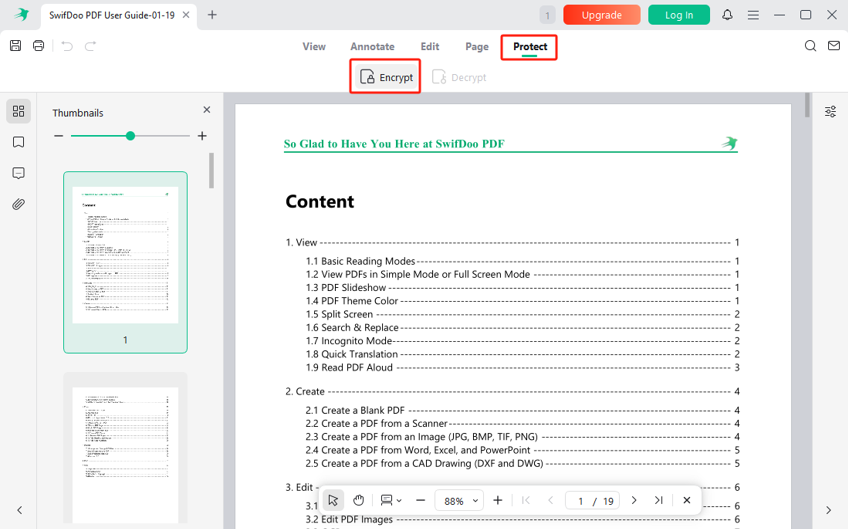Click '1.6 Search & Replace' entry

(x=352, y=328)
